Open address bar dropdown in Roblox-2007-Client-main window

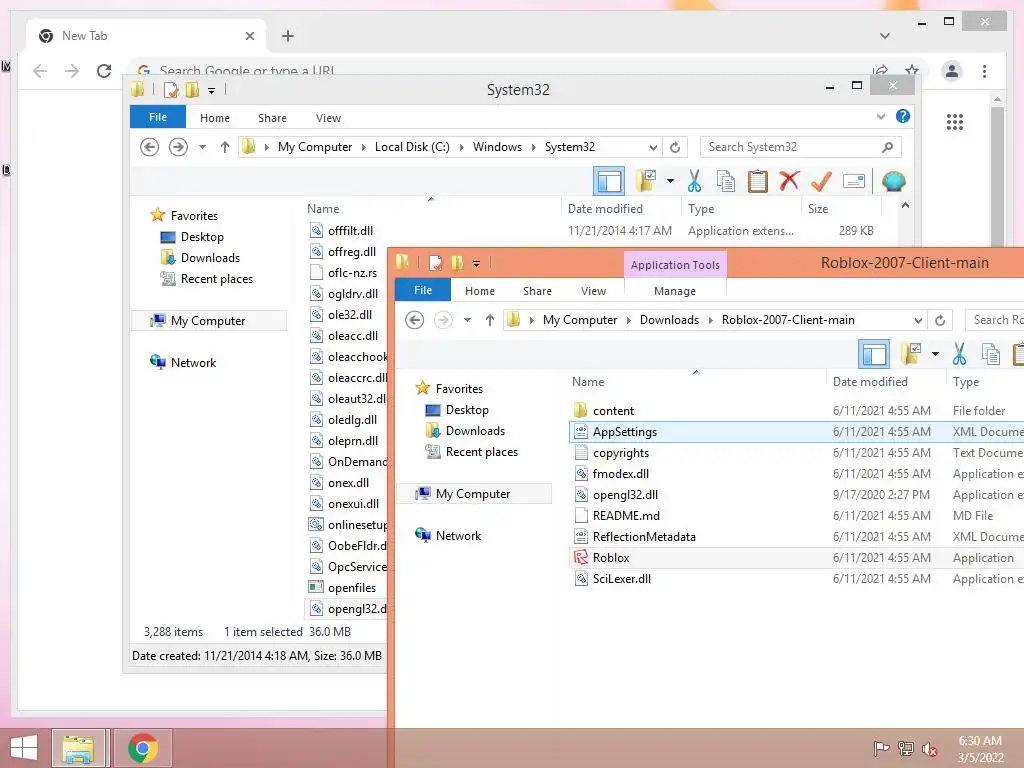(x=918, y=321)
